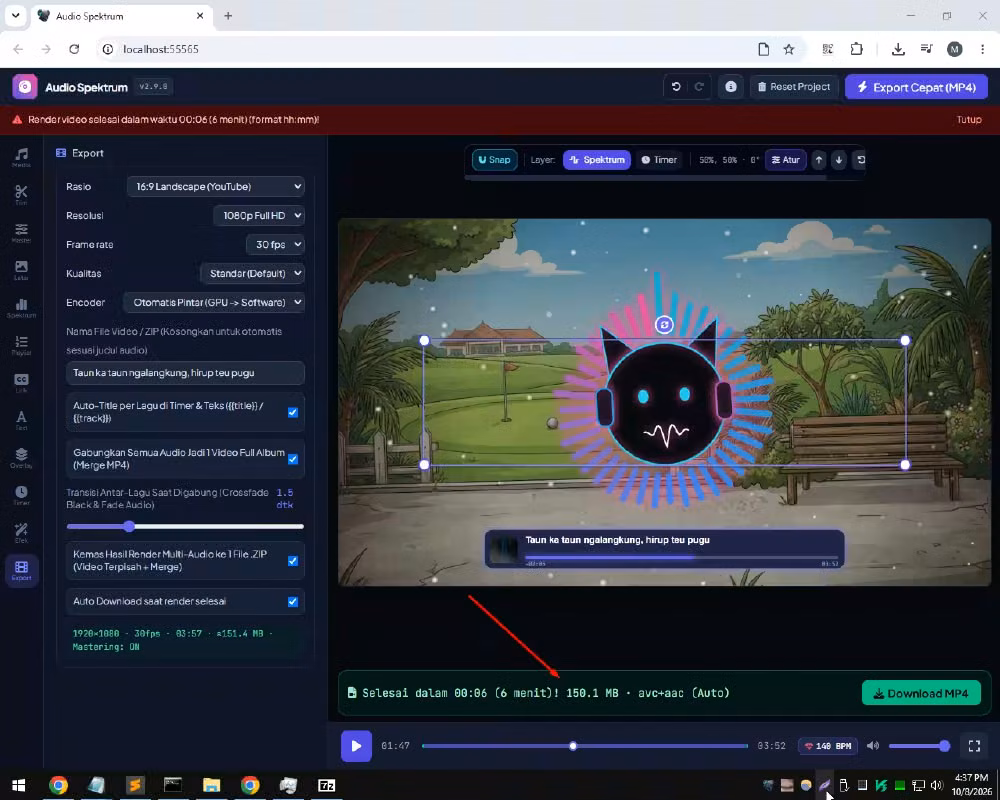Click the Audio Spektrum logo
The image size is (1000, 800).
[25, 87]
